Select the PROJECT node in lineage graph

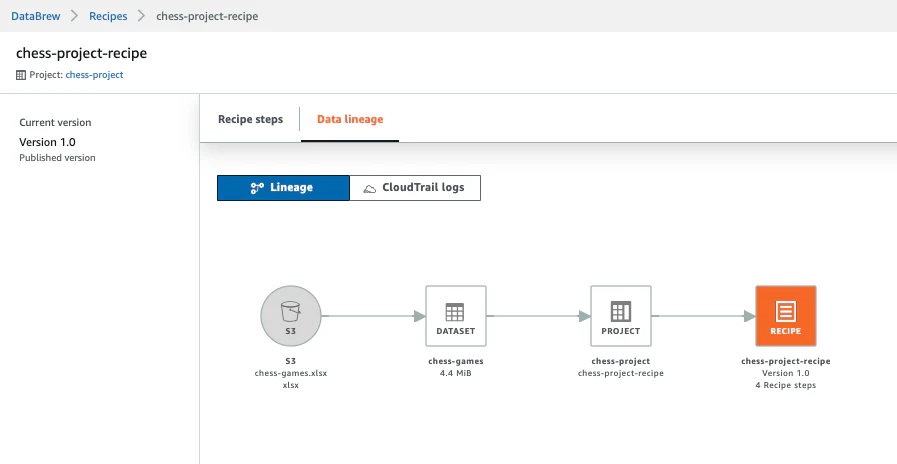click(x=621, y=316)
